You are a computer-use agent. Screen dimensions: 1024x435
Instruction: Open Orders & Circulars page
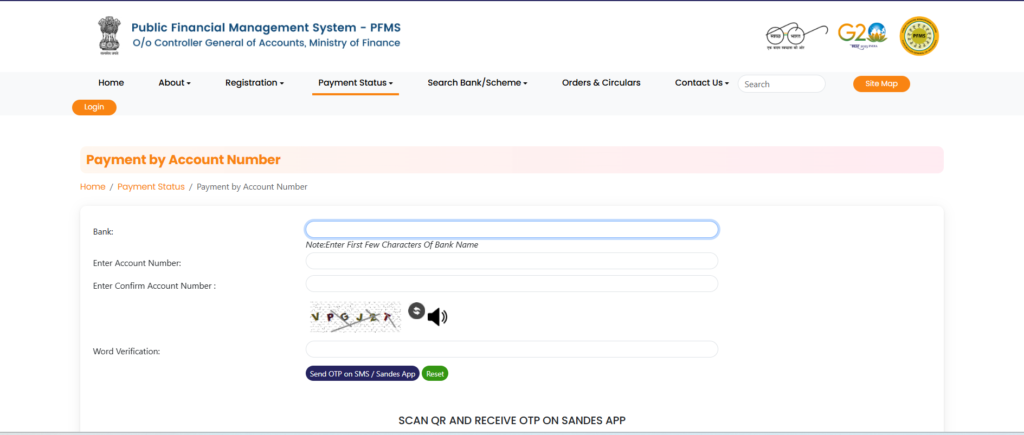click(601, 83)
